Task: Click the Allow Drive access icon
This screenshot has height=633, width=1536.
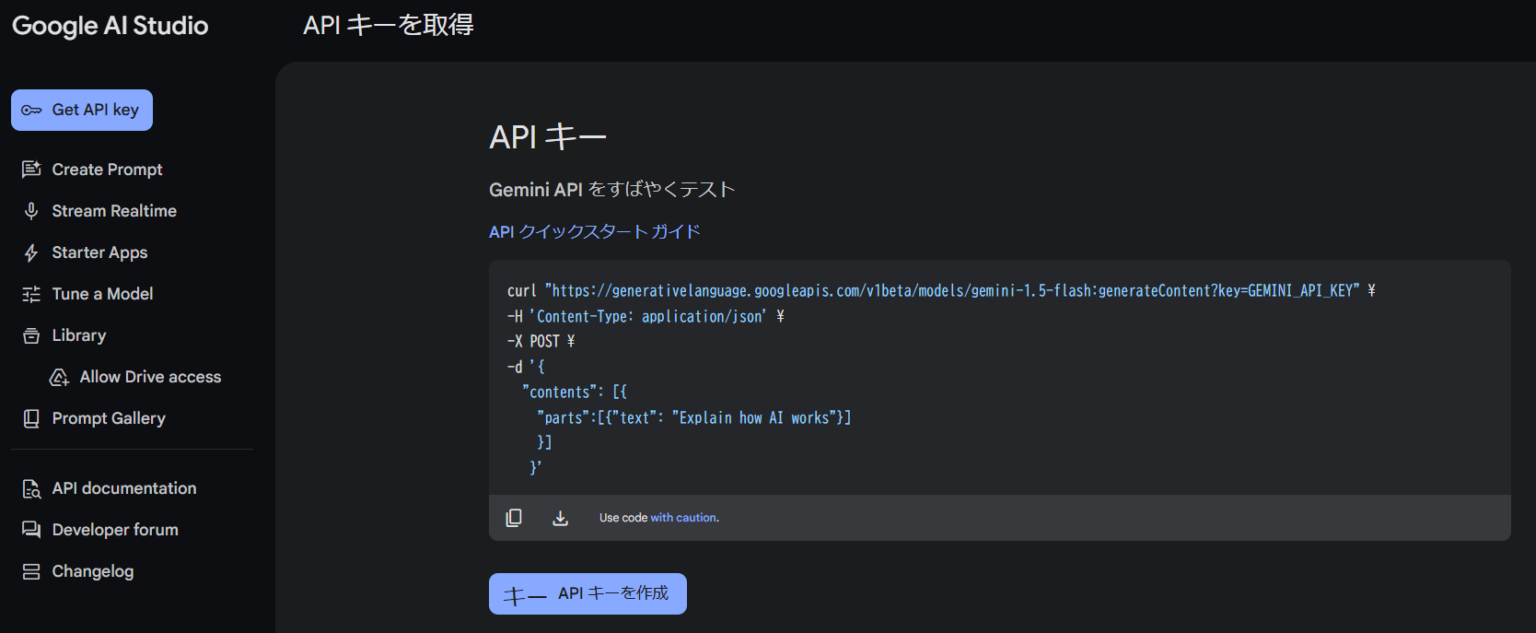Action: click(x=60, y=377)
